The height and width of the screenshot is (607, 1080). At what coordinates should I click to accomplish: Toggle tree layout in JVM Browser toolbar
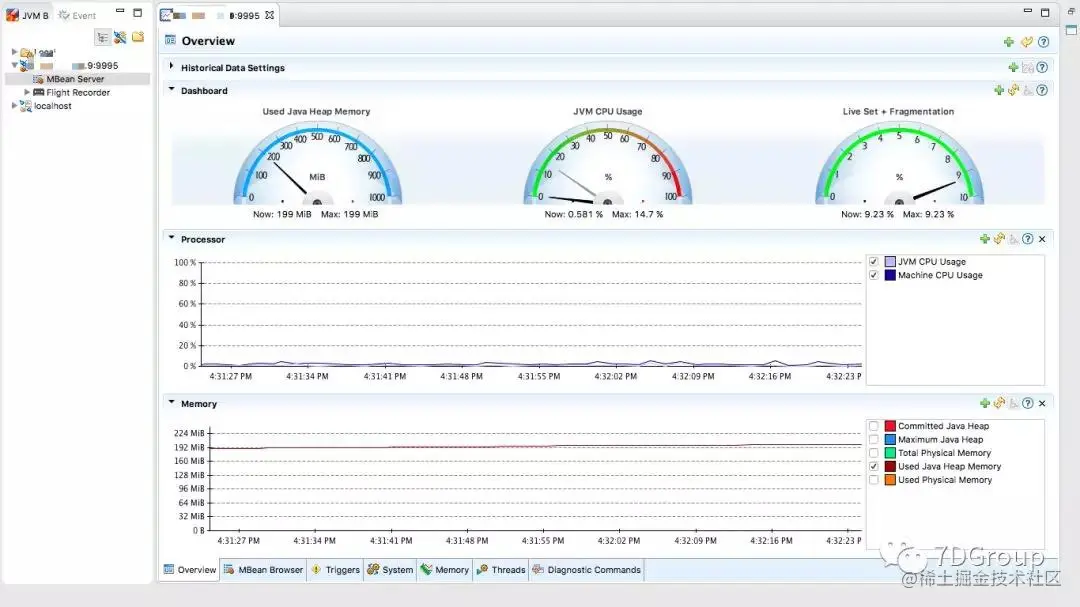[x=103, y=38]
